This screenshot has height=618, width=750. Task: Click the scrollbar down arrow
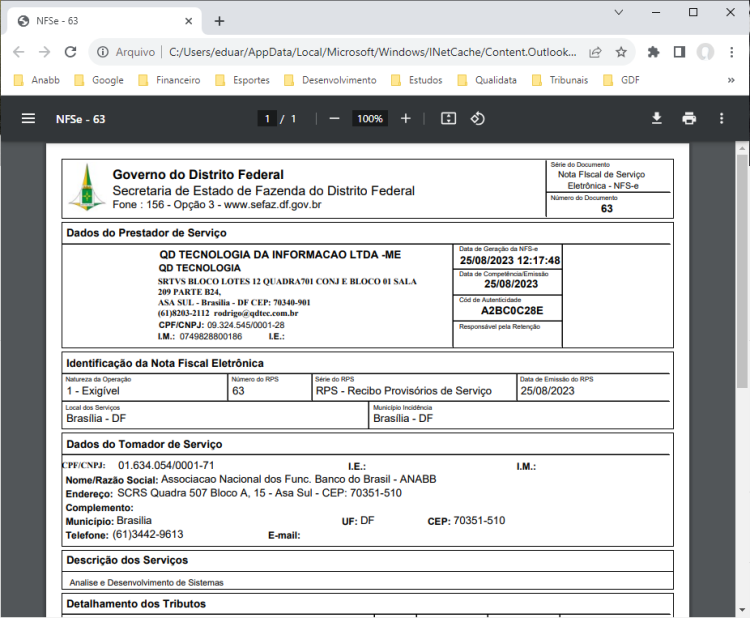(x=742, y=609)
